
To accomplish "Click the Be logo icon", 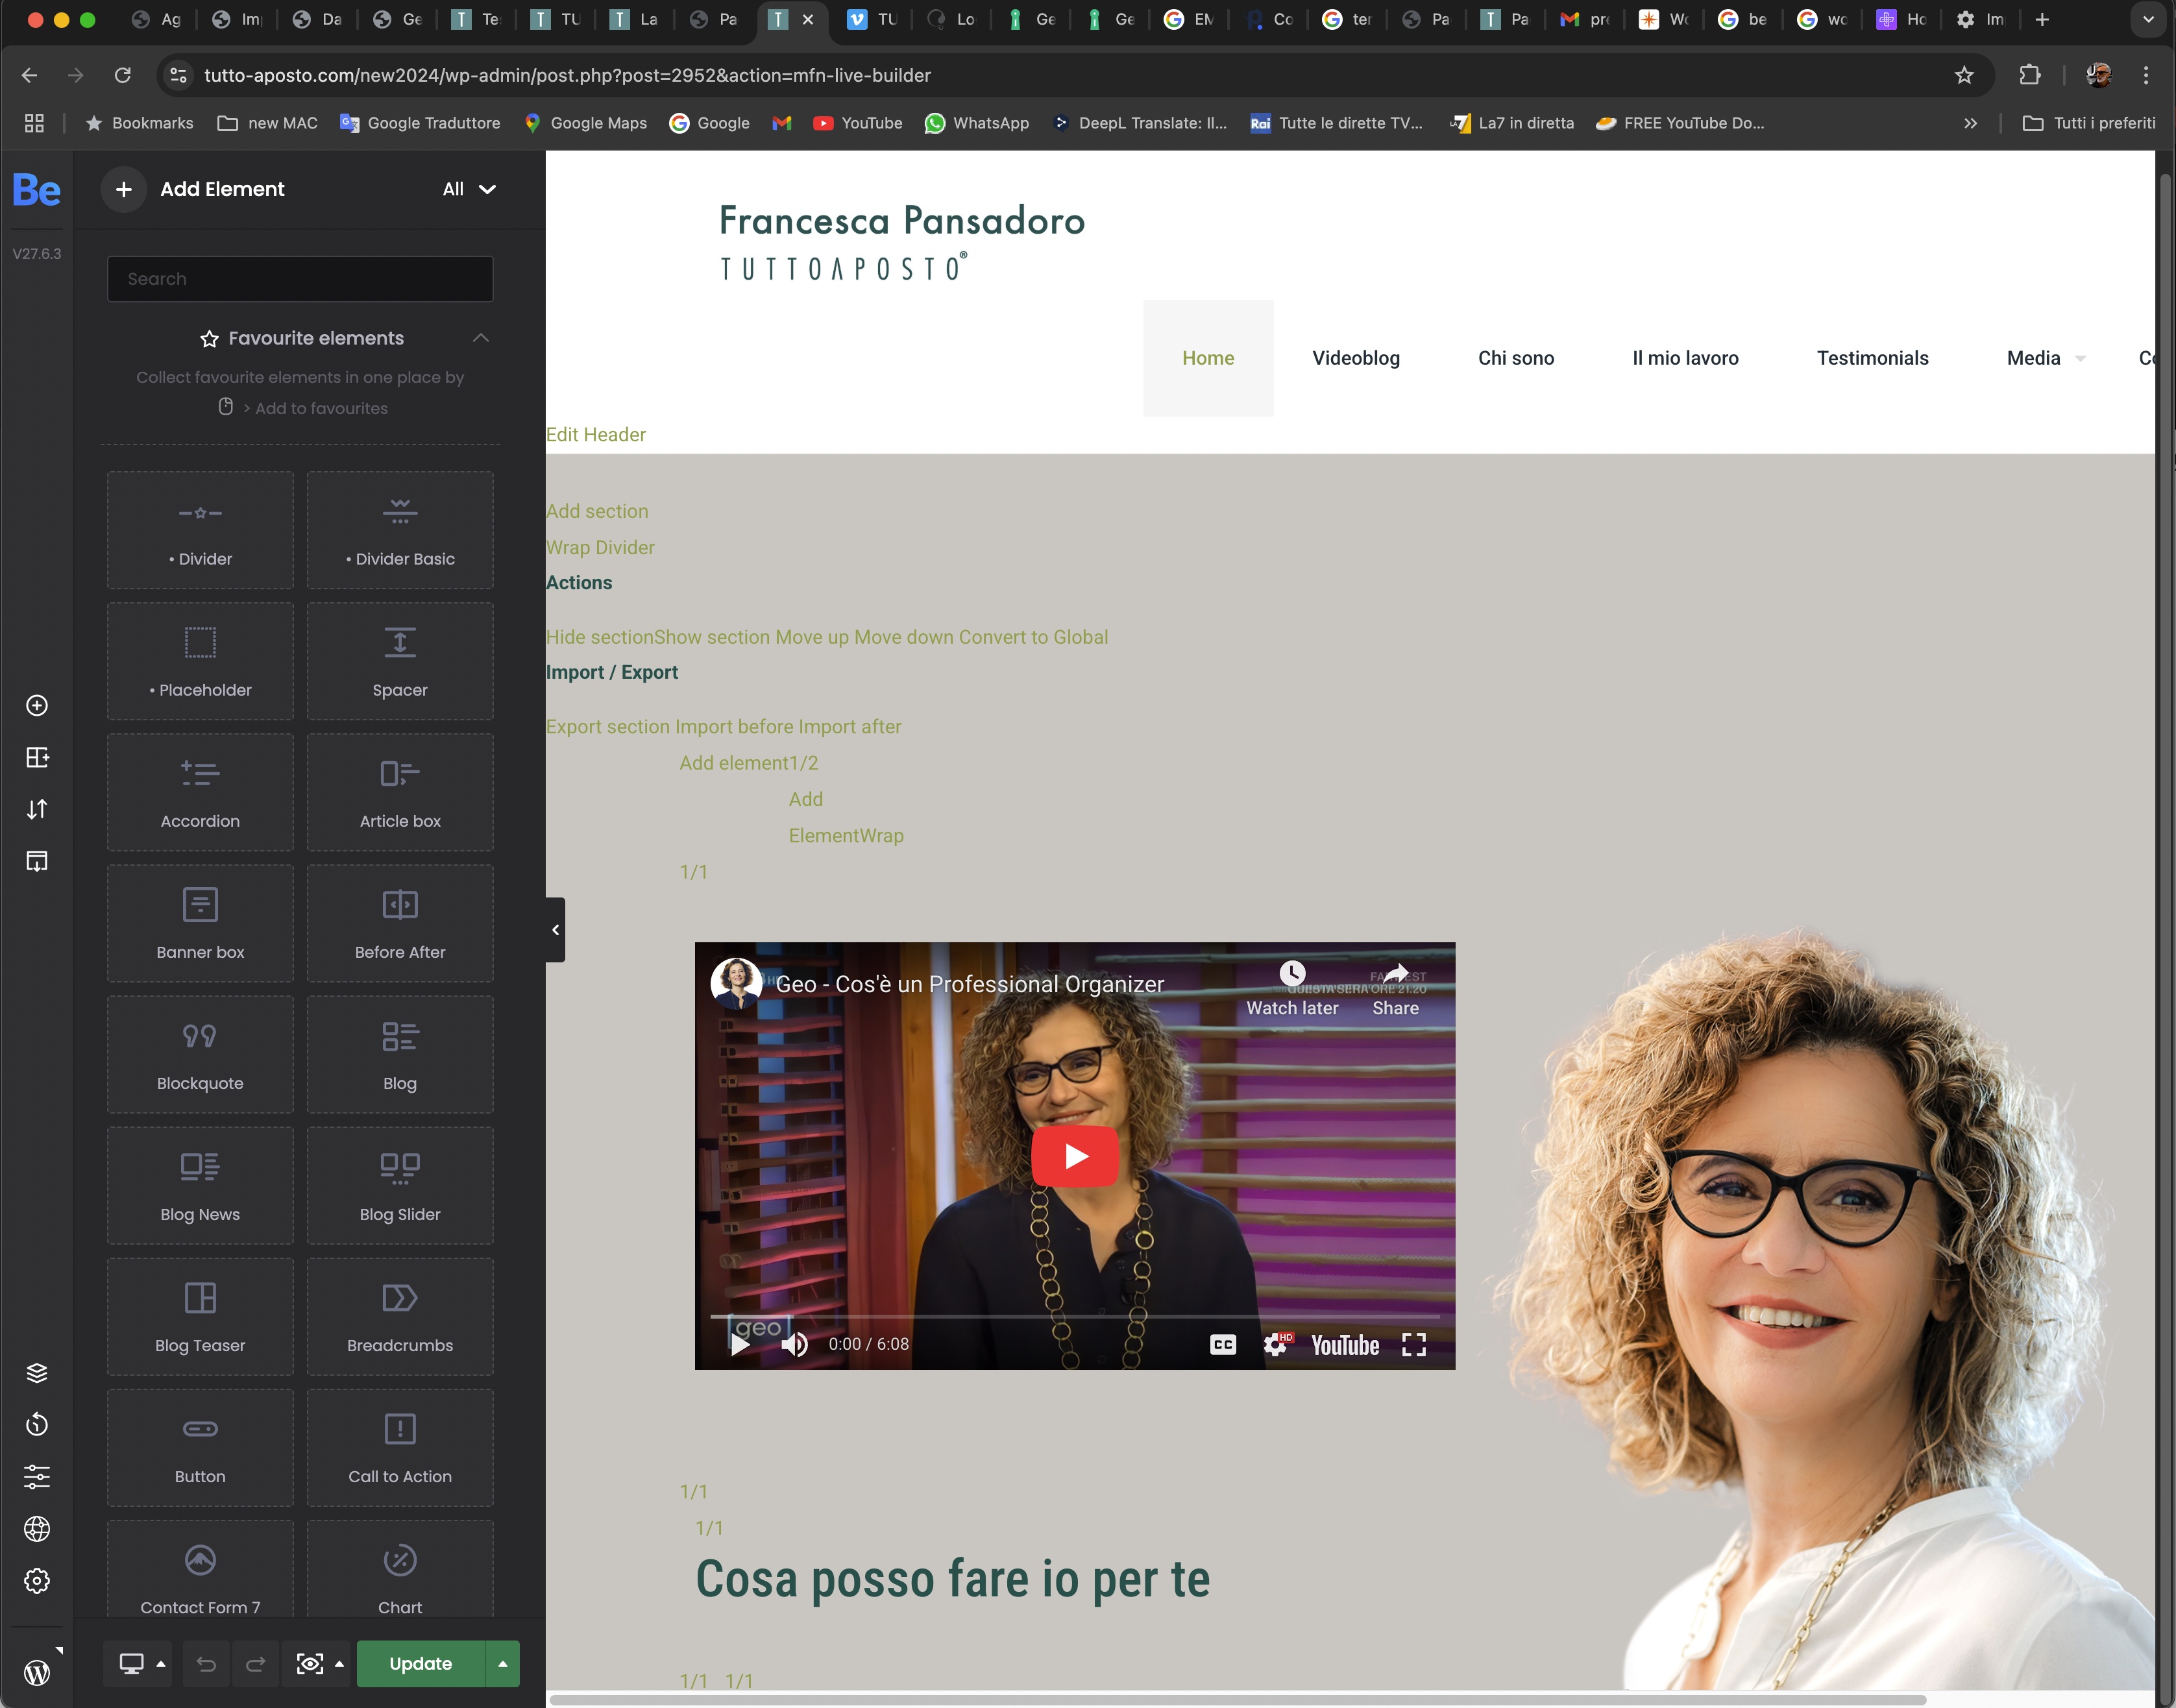I will [36, 190].
